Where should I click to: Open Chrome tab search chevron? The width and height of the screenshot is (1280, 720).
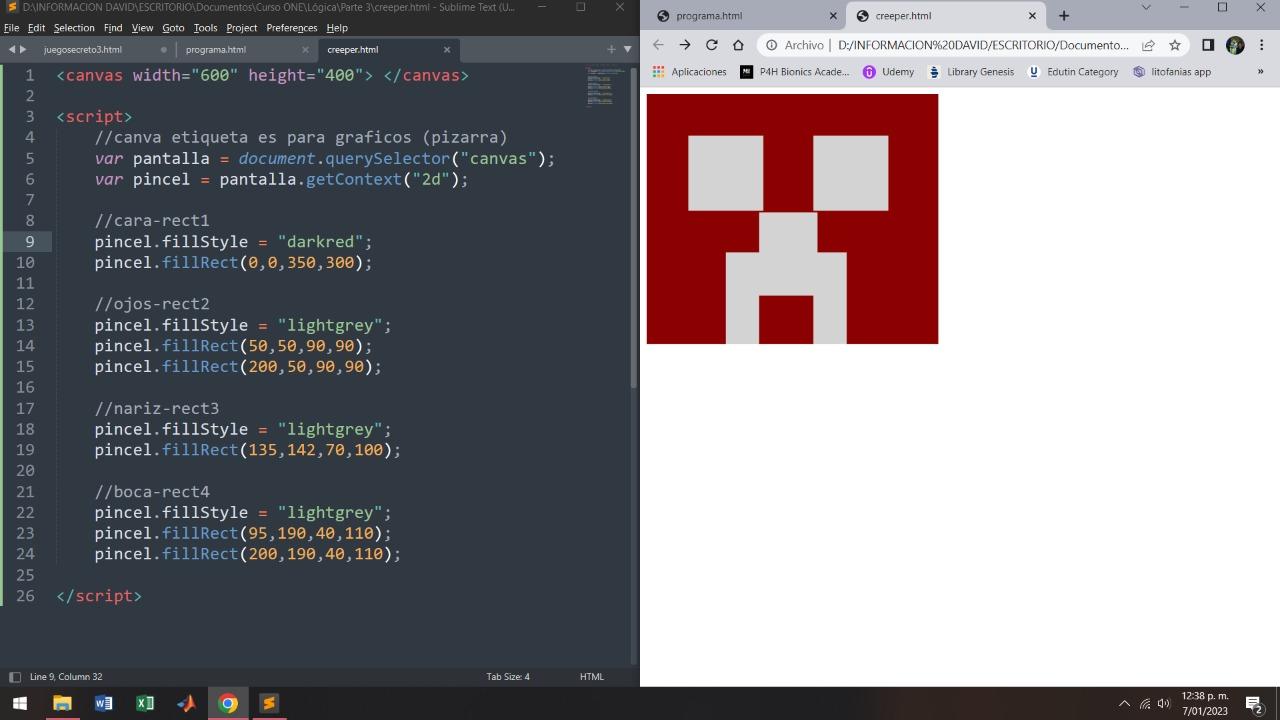coord(1146,8)
